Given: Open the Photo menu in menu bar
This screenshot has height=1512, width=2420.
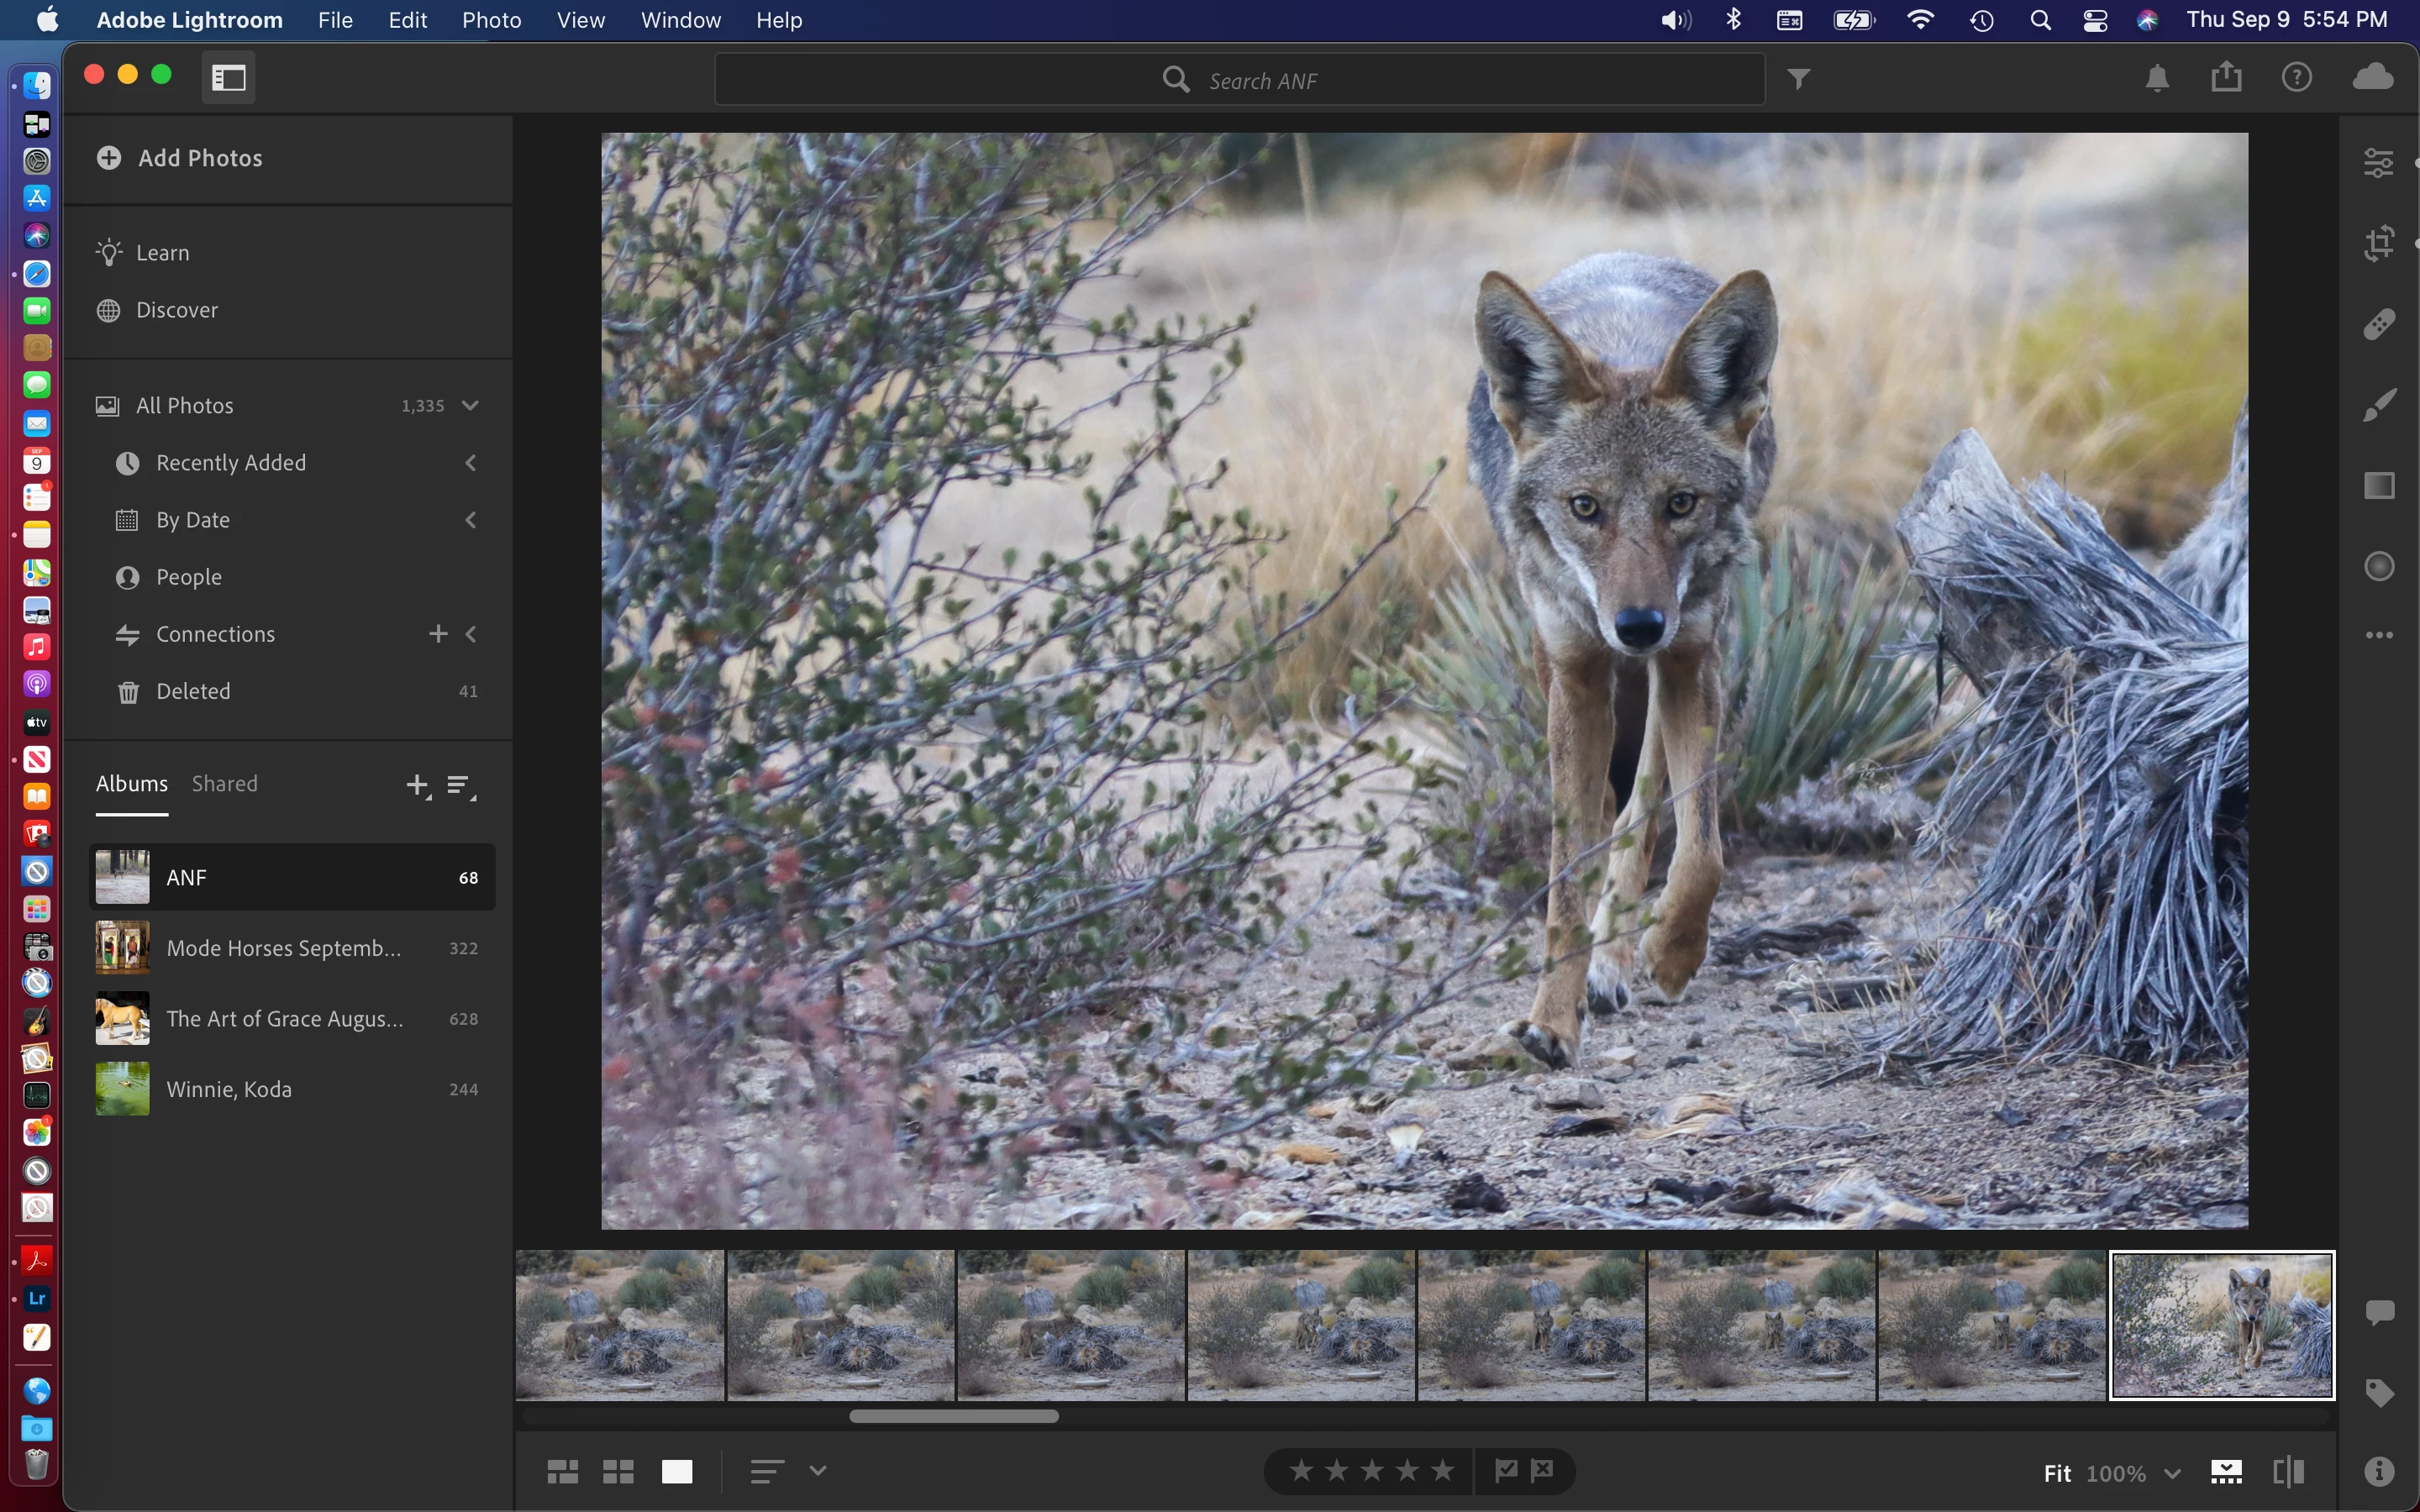Looking at the screenshot, I should pos(491,20).
